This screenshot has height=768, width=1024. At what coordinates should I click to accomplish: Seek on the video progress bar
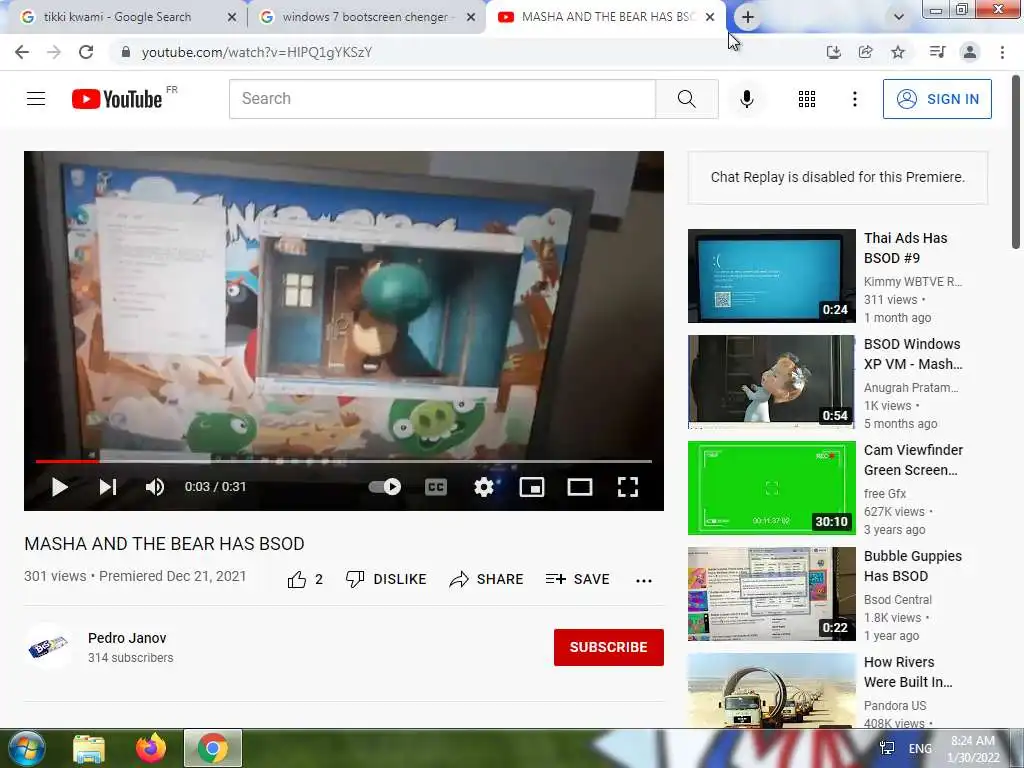(x=344, y=461)
